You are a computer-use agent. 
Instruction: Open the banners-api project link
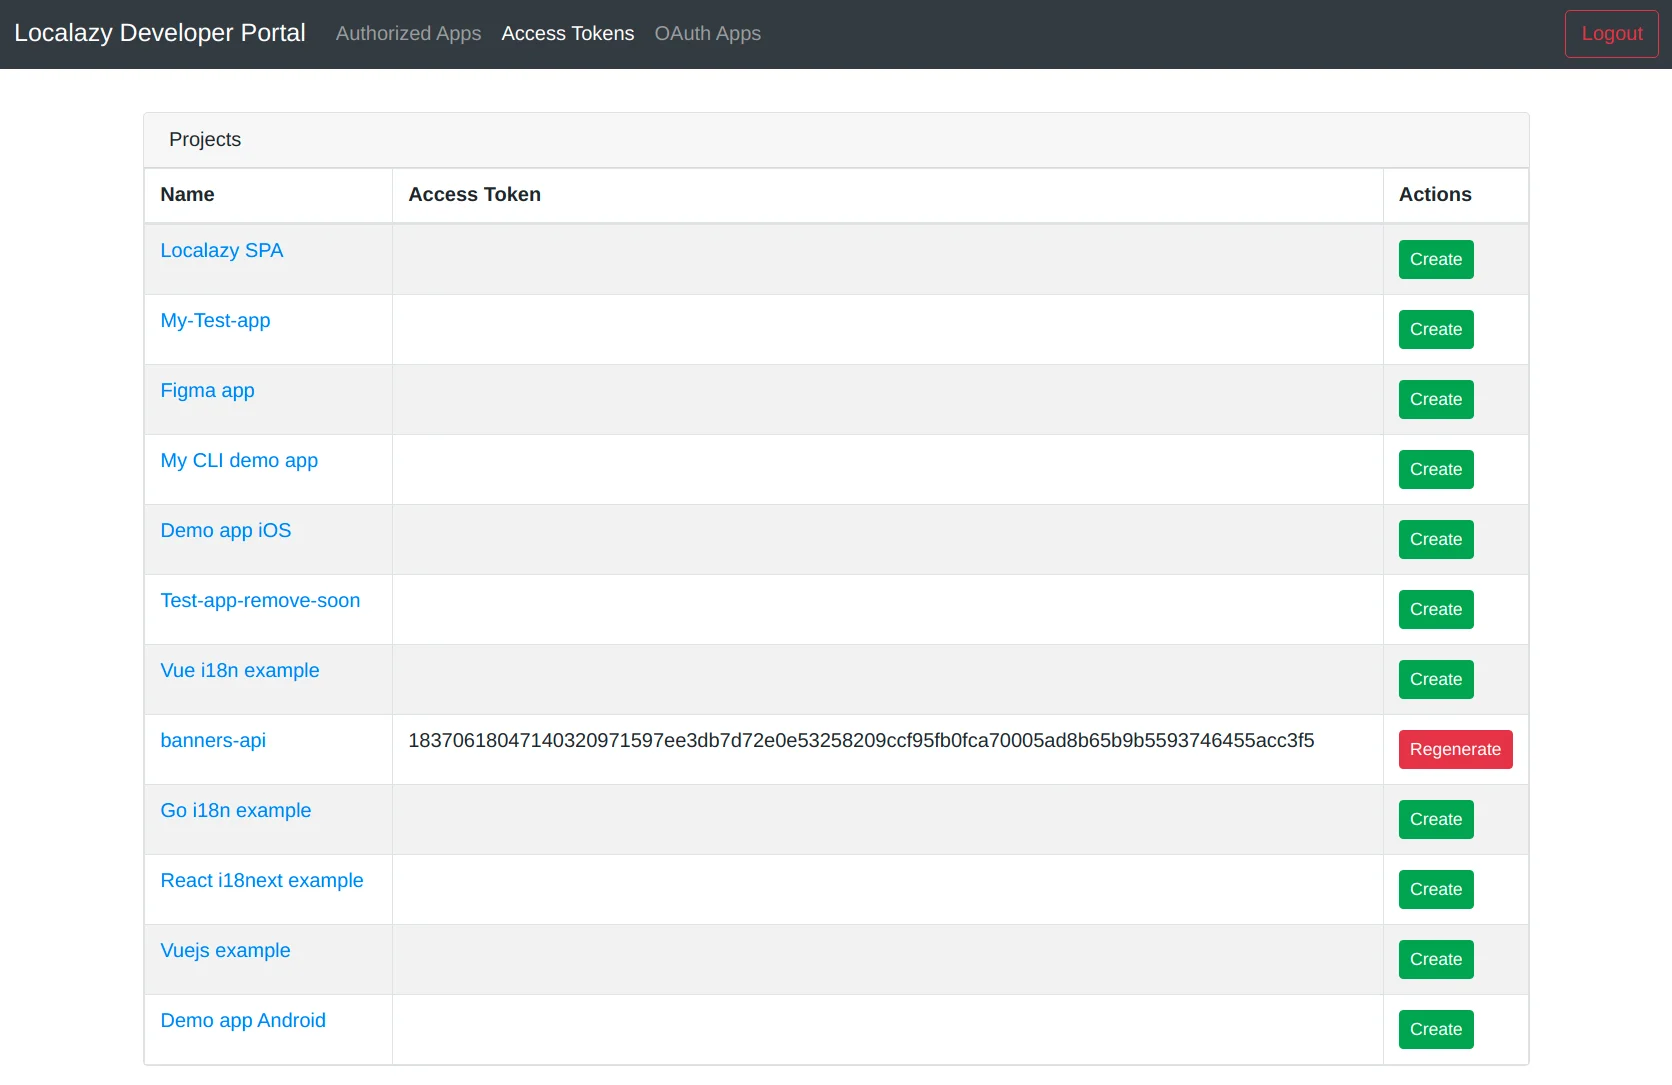coord(213,741)
